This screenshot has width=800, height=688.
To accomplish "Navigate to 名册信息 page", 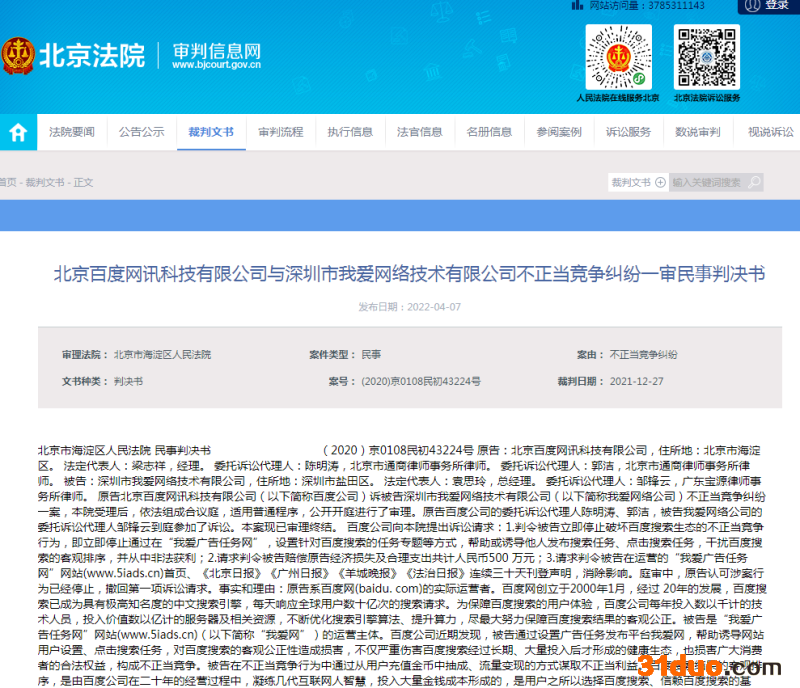I will pyautogui.click(x=489, y=132).
